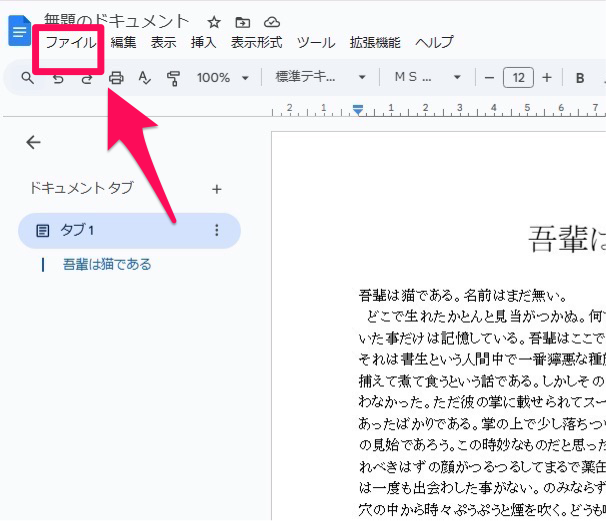The width and height of the screenshot is (606, 521).
Task: Toggle bold text formatting
Action: tap(580, 77)
